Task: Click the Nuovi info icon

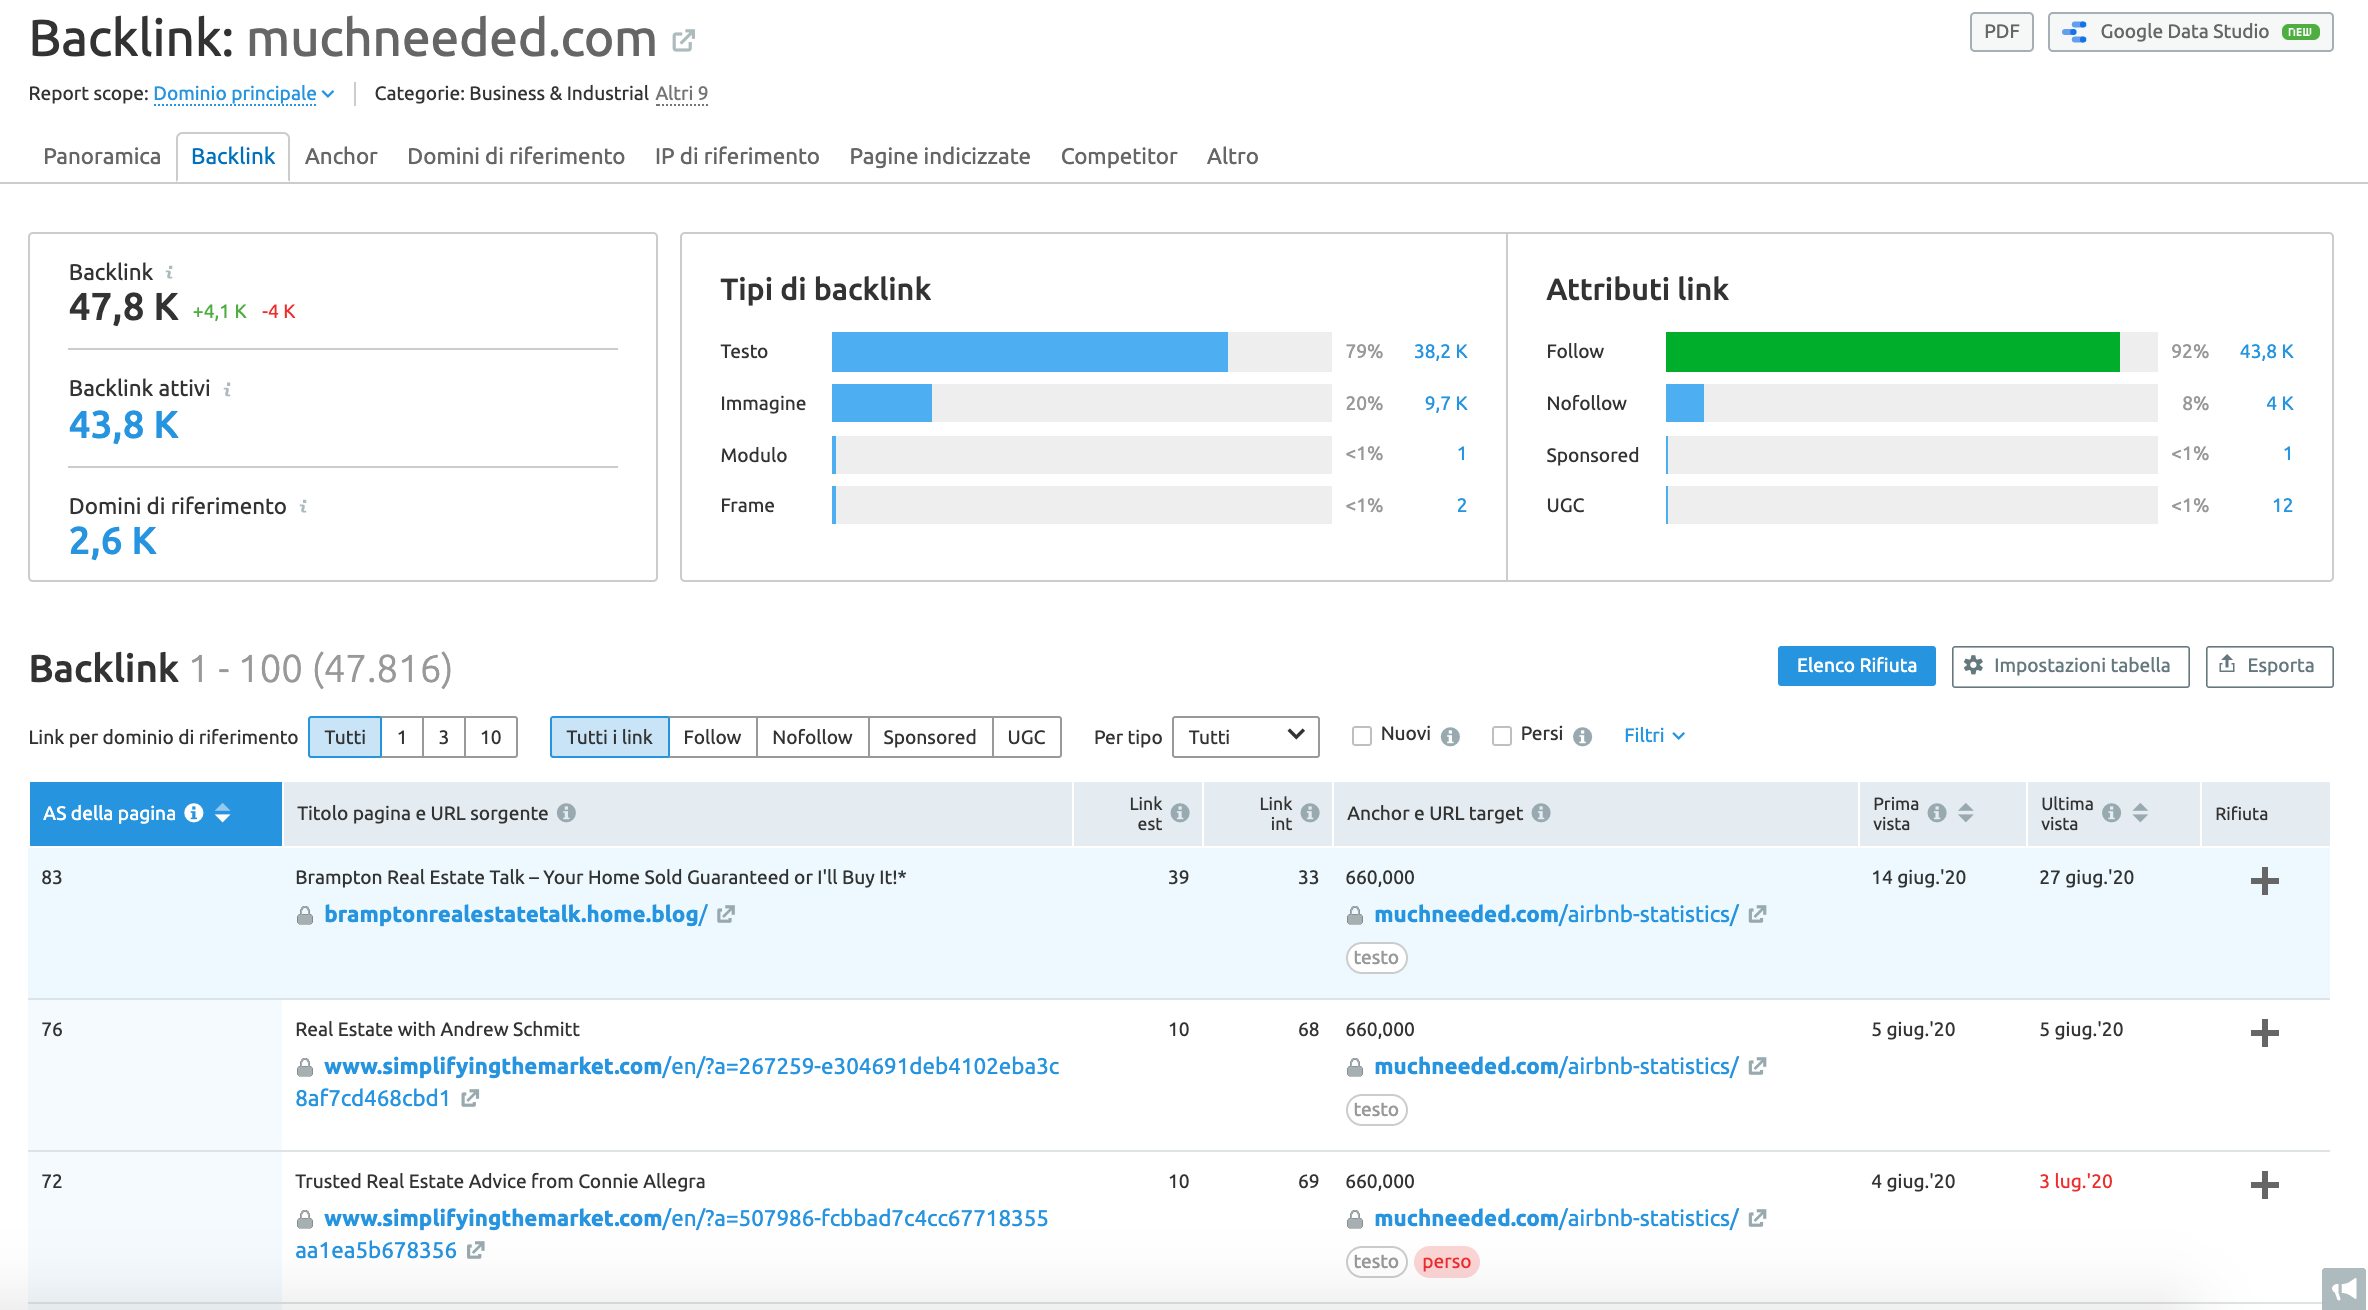Action: tap(1450, 737)
